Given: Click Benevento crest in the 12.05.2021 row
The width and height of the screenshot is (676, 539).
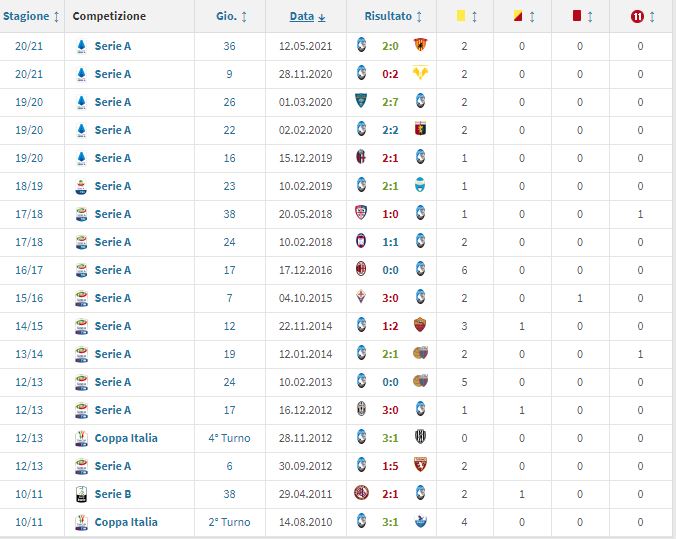Looking at the screenshot, I should pyautogui.click(x=420, y=46).
